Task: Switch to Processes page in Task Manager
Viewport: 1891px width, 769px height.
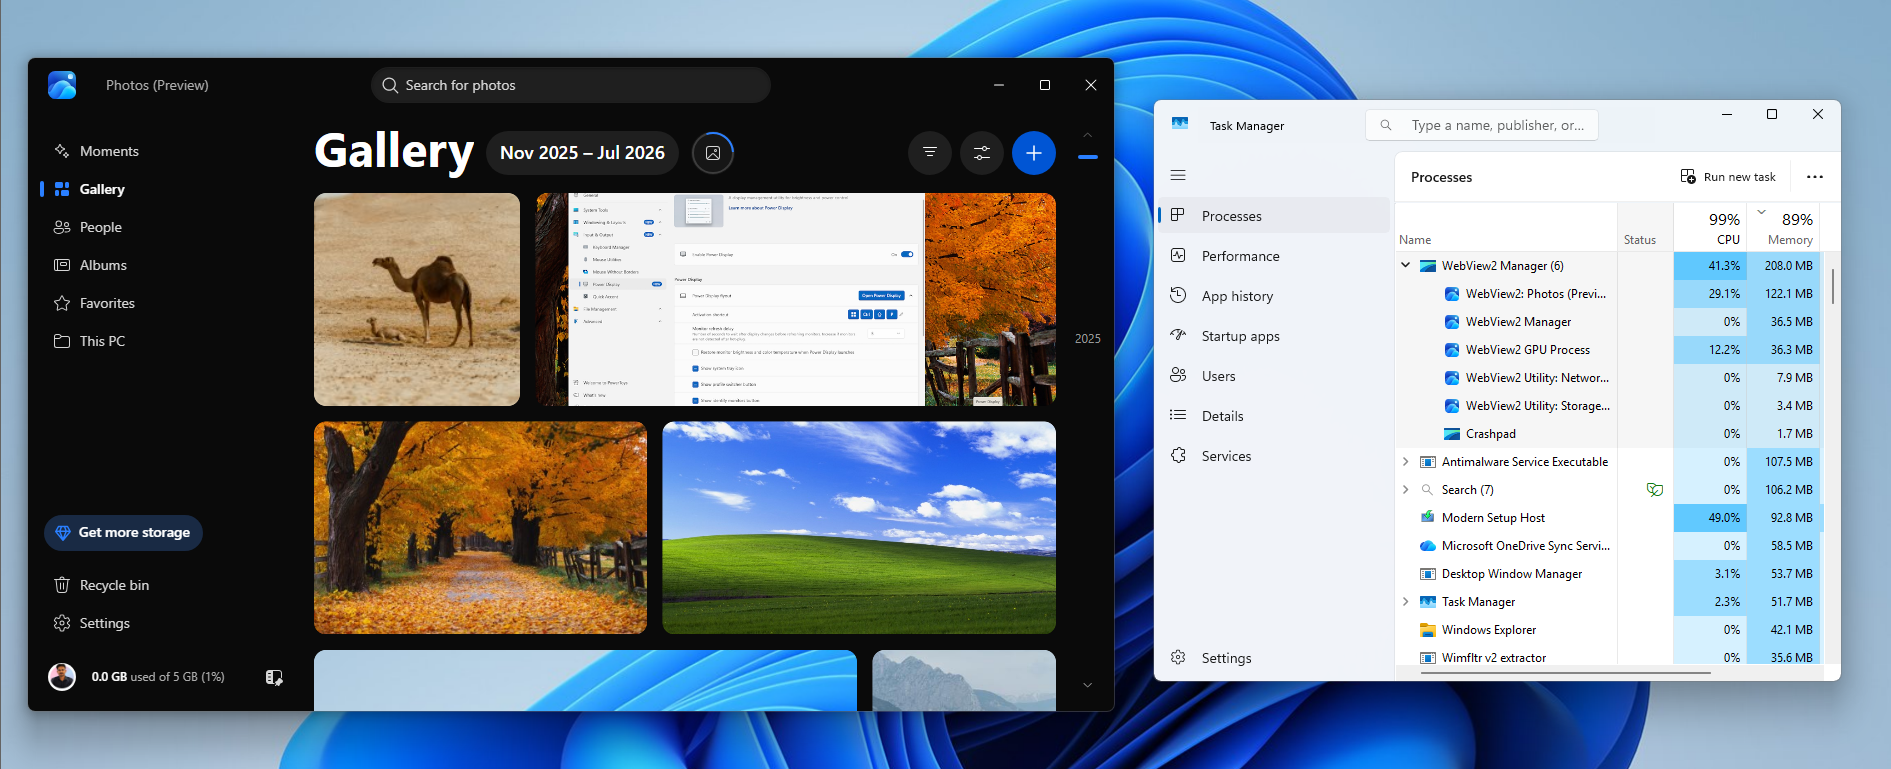Action: pos(1274,216)
